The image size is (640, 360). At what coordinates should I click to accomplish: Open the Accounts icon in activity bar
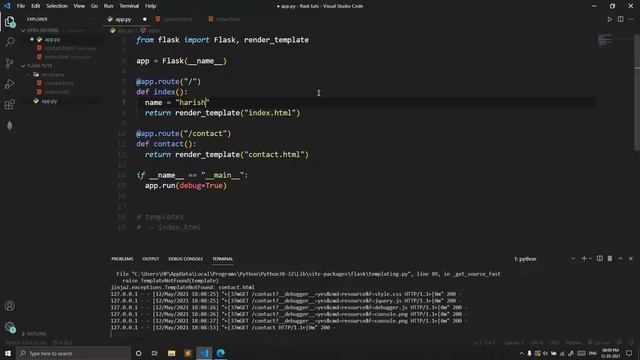coord(10,306)
